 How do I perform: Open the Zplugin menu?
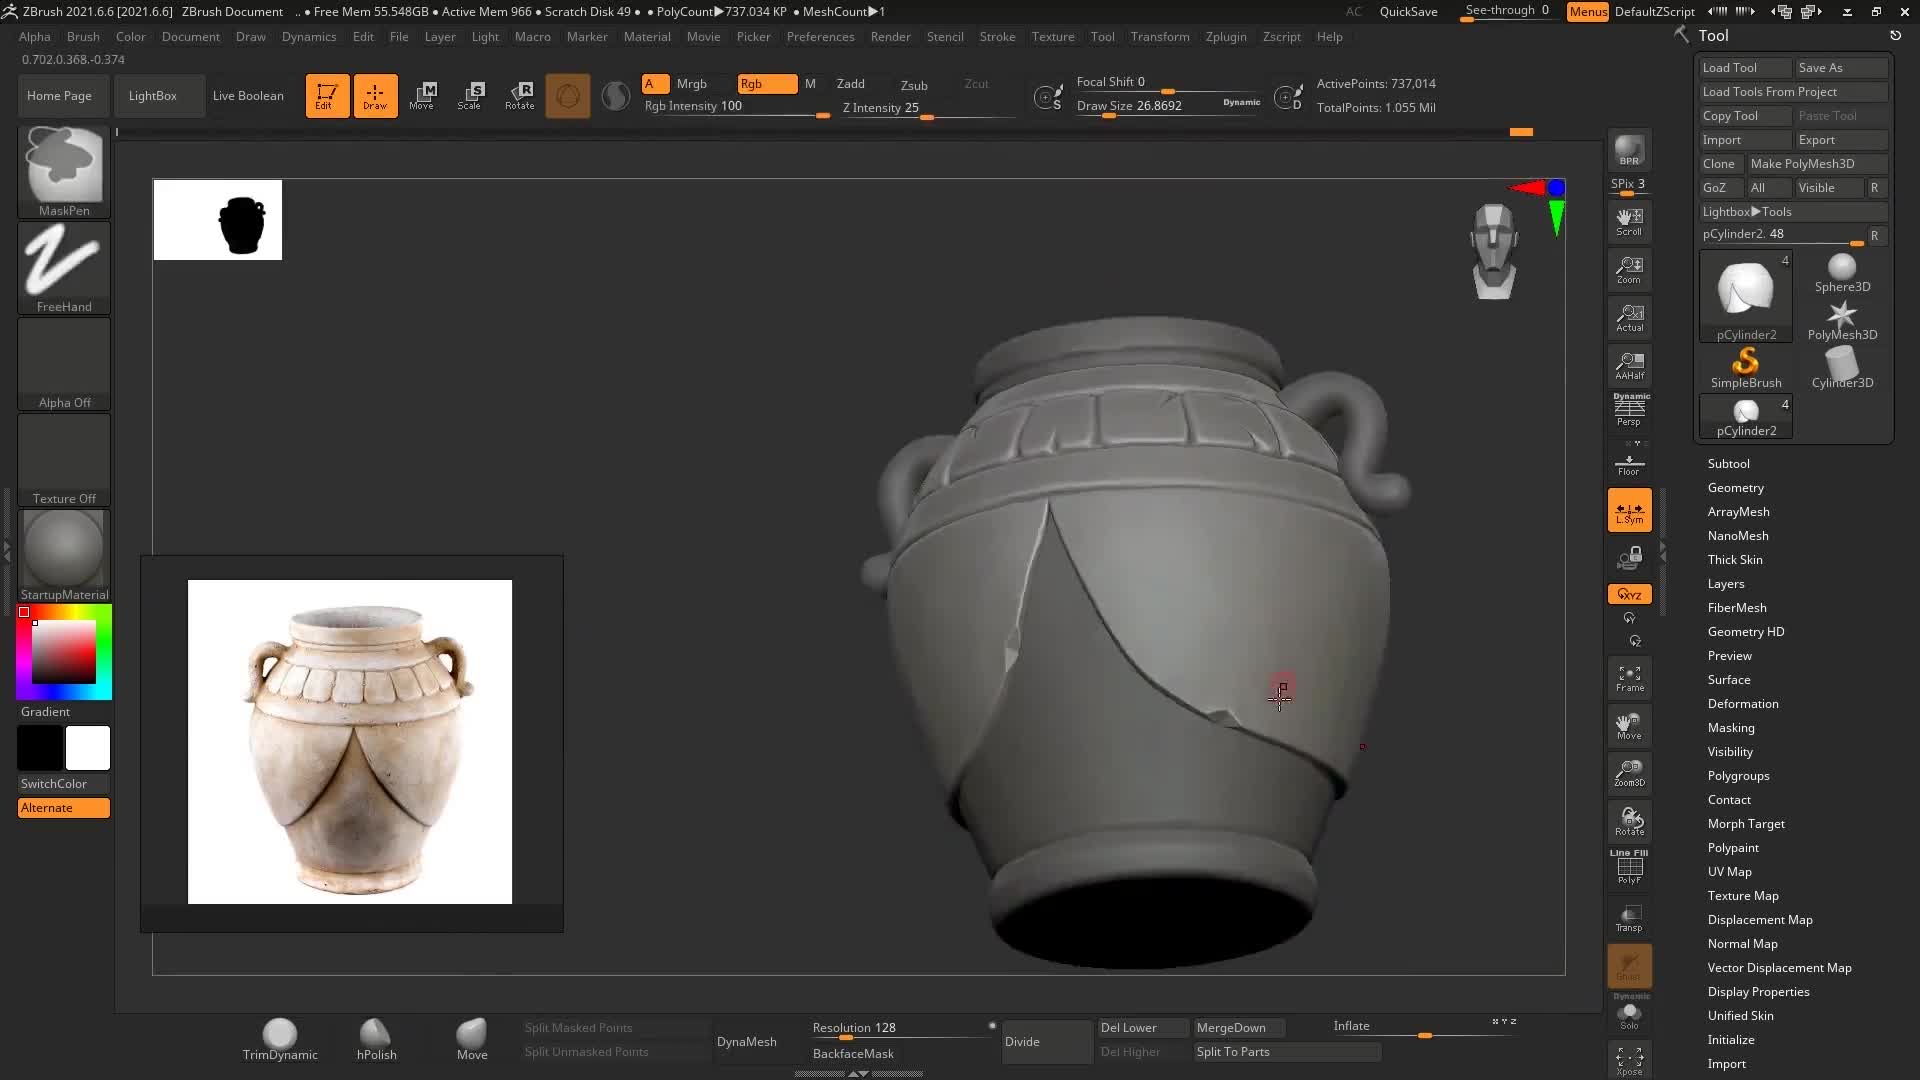pyautogui.click(x=1226, y=37)
